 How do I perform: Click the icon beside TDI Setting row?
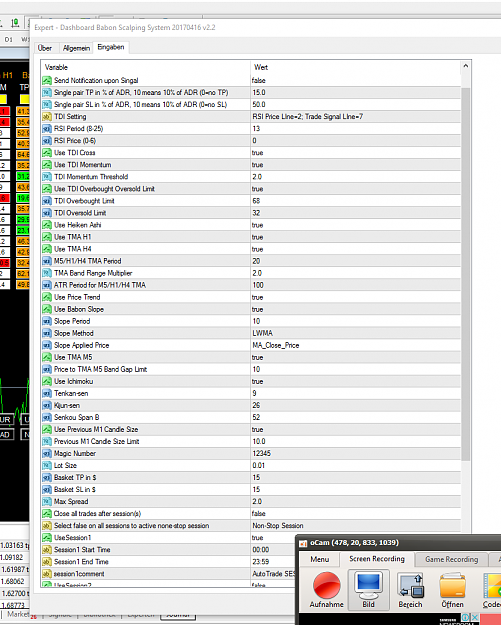[47, 117]
